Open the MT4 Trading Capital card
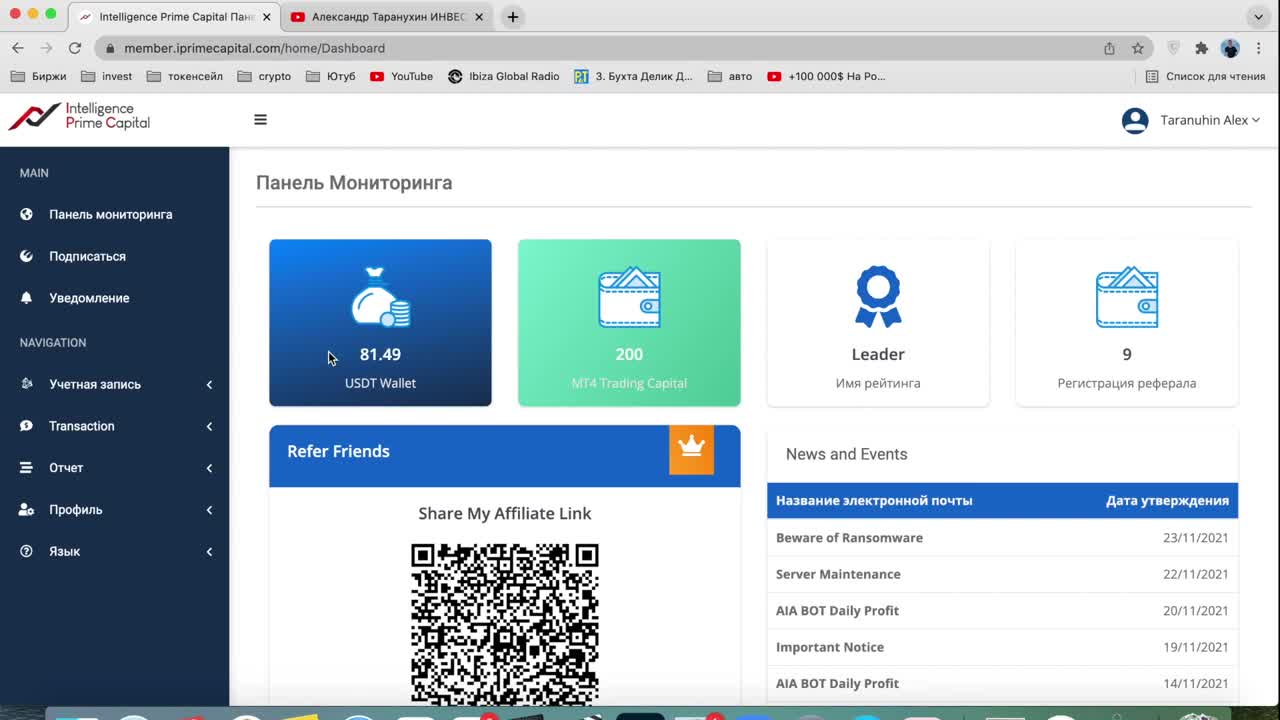 [629, 323]
